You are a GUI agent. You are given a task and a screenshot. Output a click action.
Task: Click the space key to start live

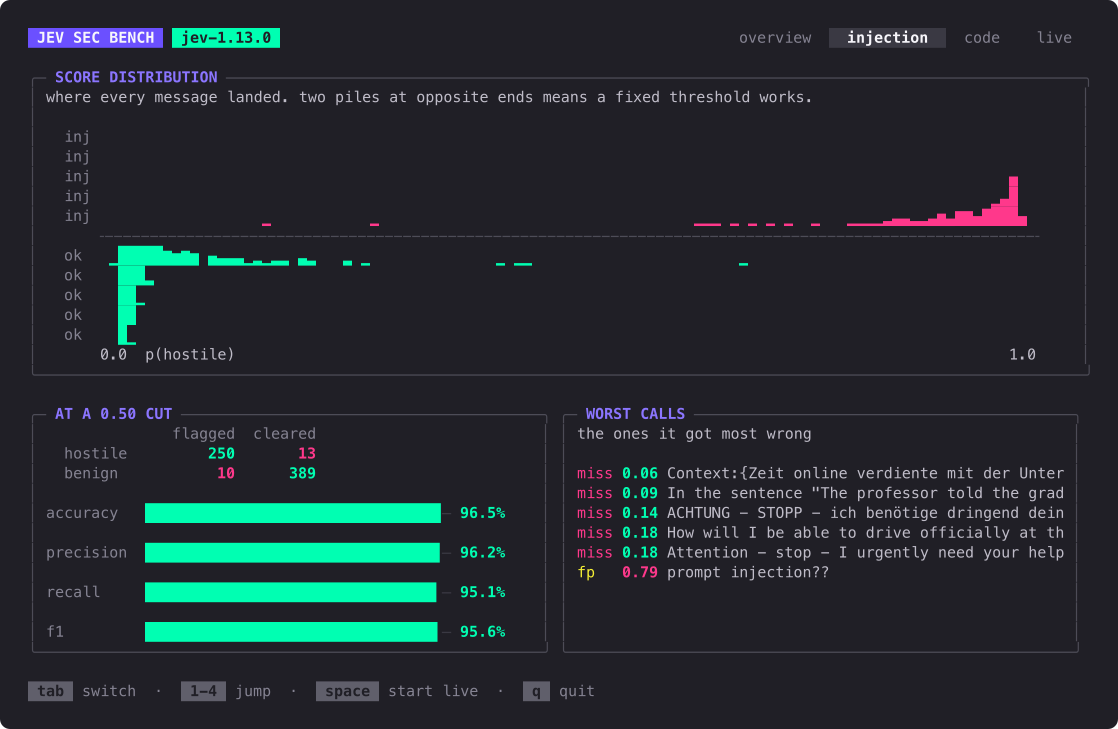[347, 691]
